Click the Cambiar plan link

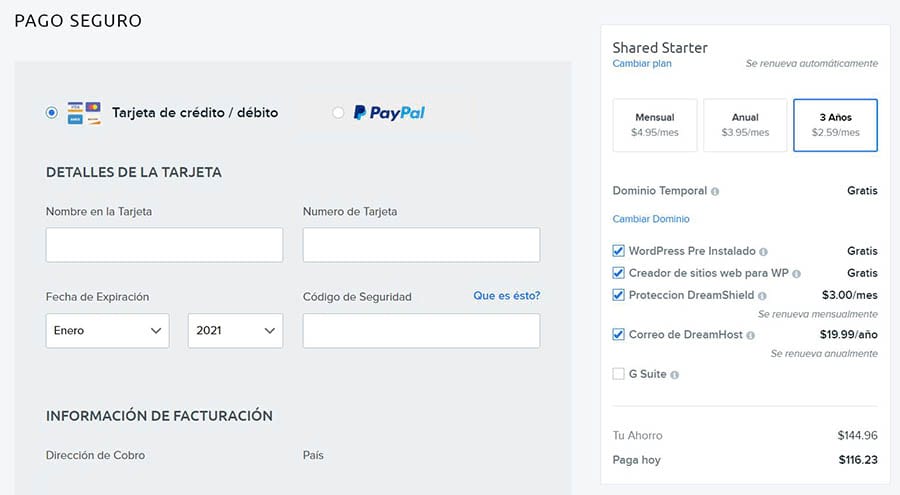point(642,64)
